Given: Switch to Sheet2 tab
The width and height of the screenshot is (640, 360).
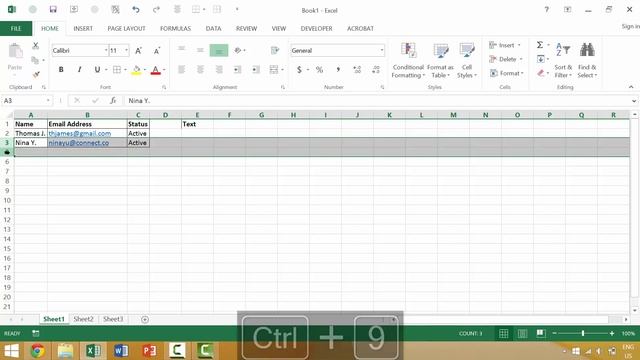Looking at the screenshot, I should pos(83,319).
